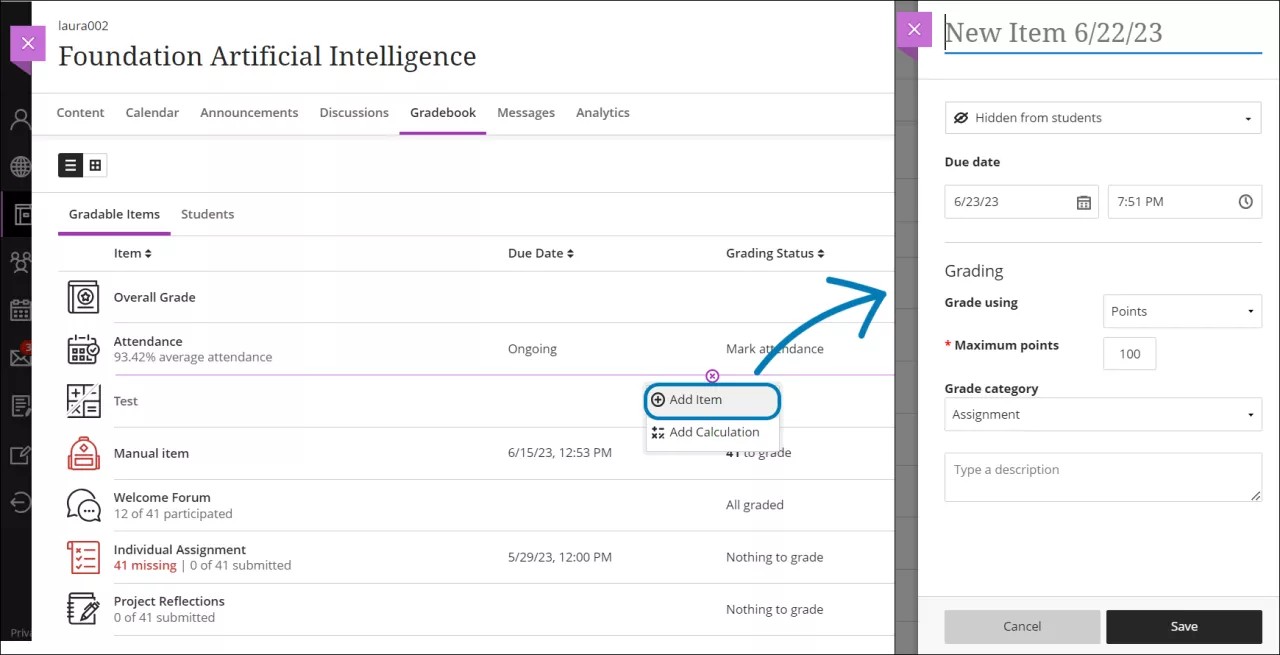Open Grades from the sidebar document icon
The height and width of the screenshot is (655, 1280).
[x=20, y=405]
